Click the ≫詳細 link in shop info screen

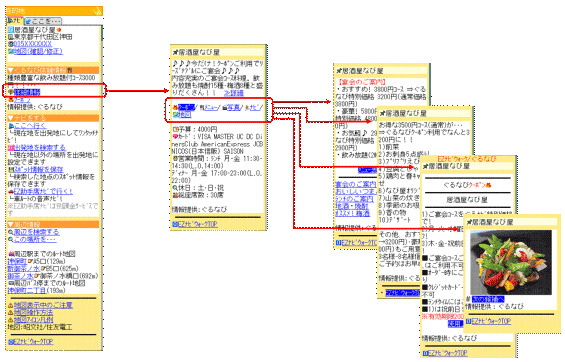pos(233,93)
